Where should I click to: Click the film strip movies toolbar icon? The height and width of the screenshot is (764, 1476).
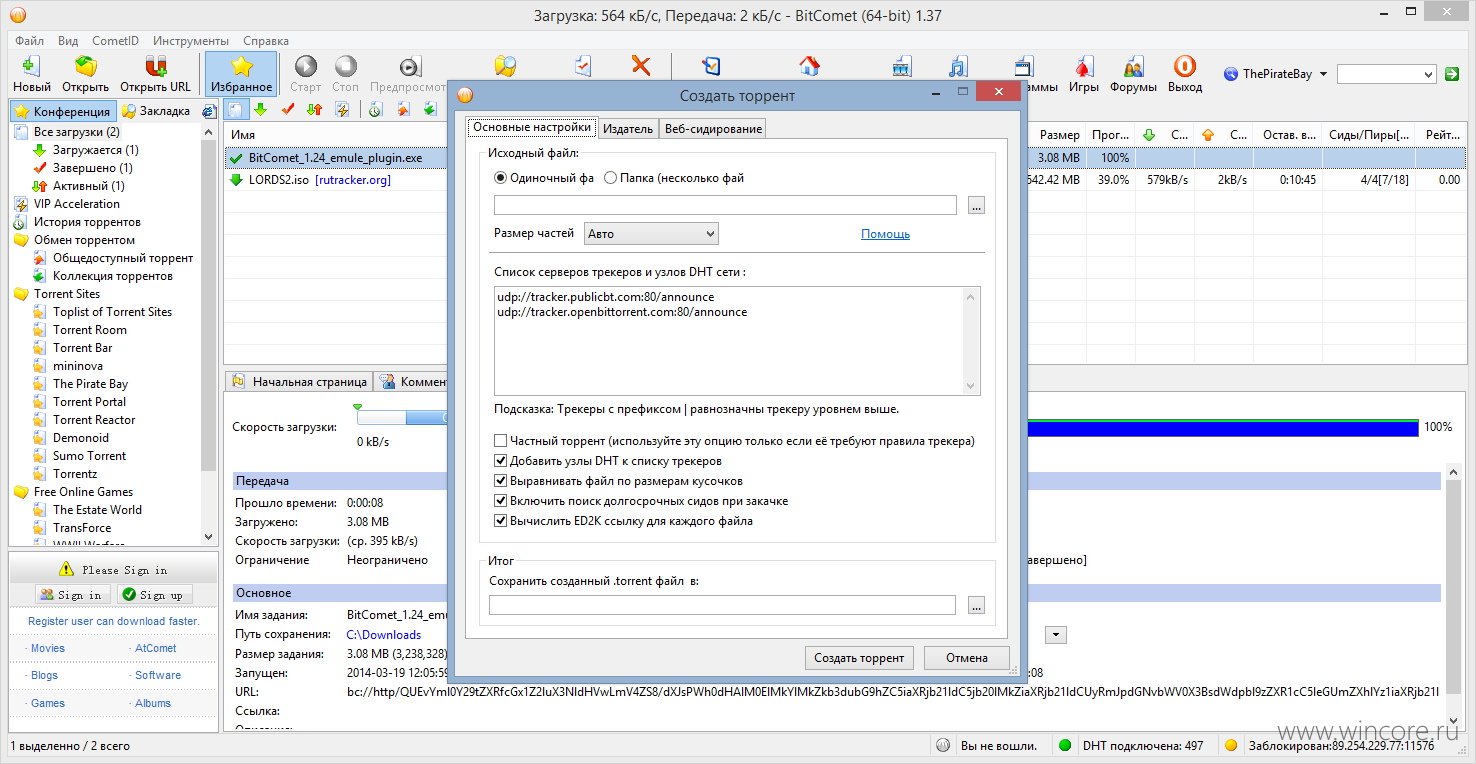[x=902, y=67]
